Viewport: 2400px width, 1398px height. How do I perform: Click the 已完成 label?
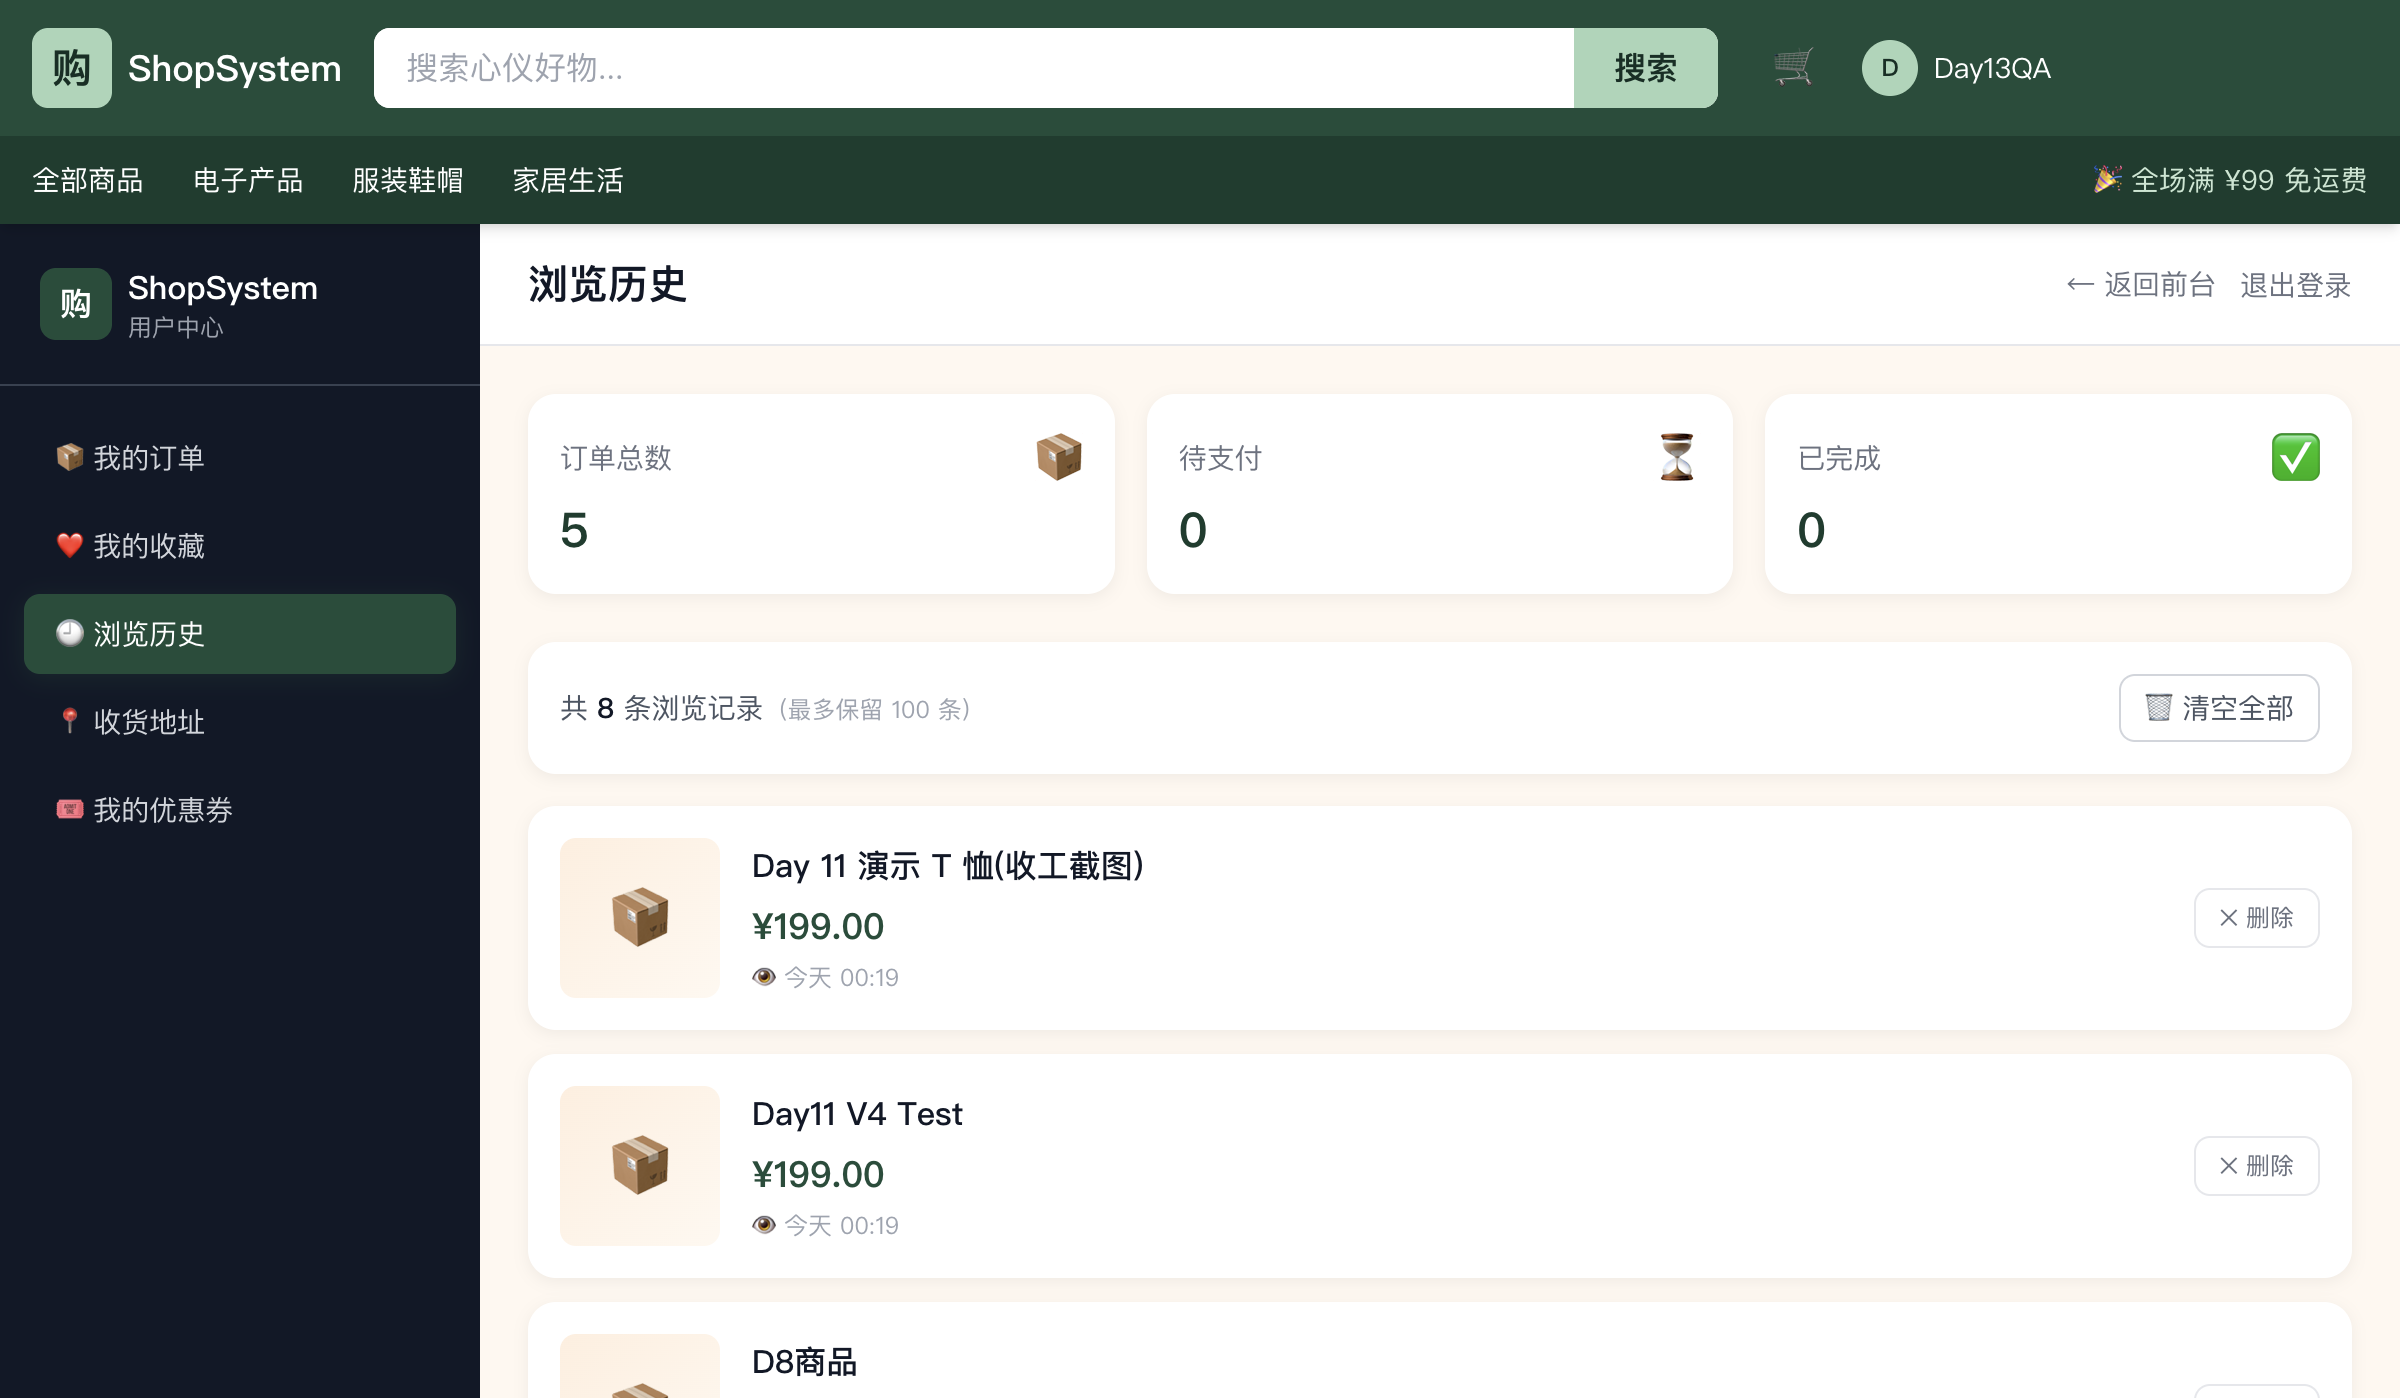(x=1839, y=458)
